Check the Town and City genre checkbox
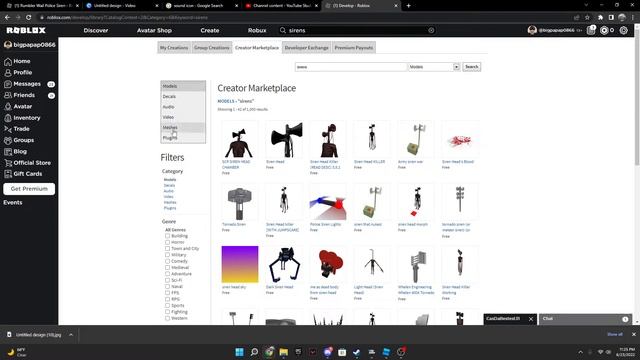 tap(167, 249)
